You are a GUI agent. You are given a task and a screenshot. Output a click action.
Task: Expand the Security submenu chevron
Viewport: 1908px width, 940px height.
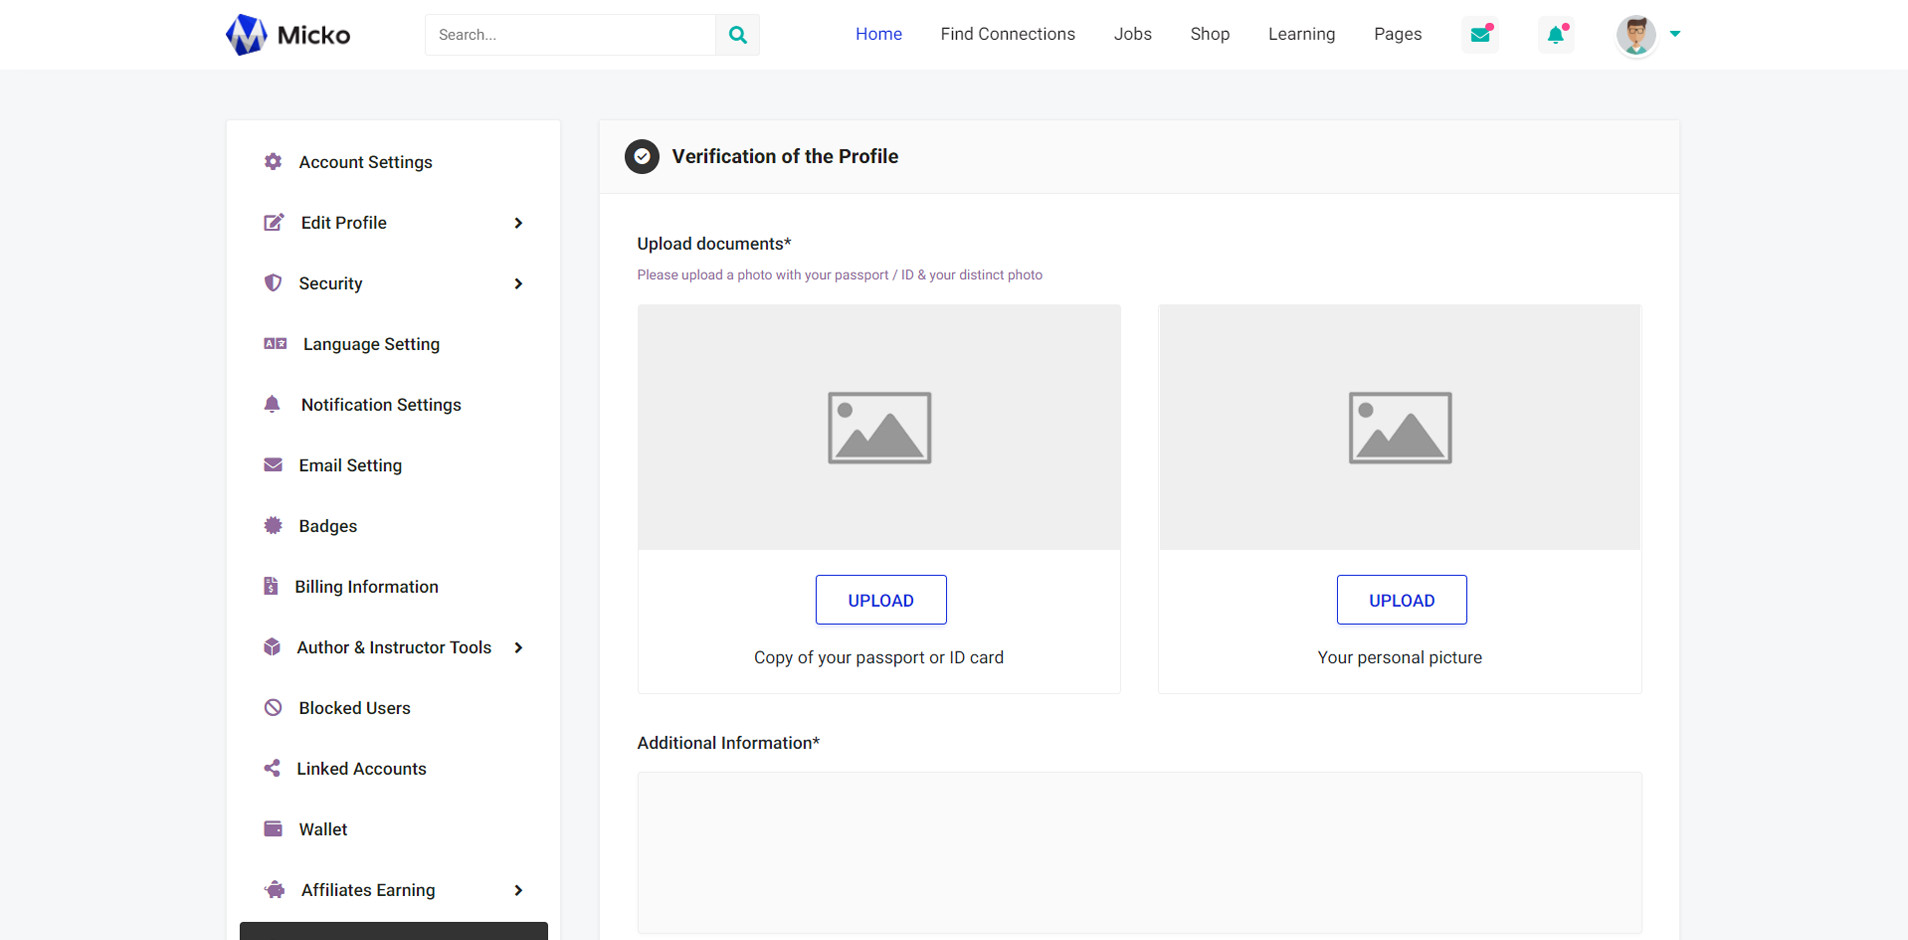[x=518, y=284]
